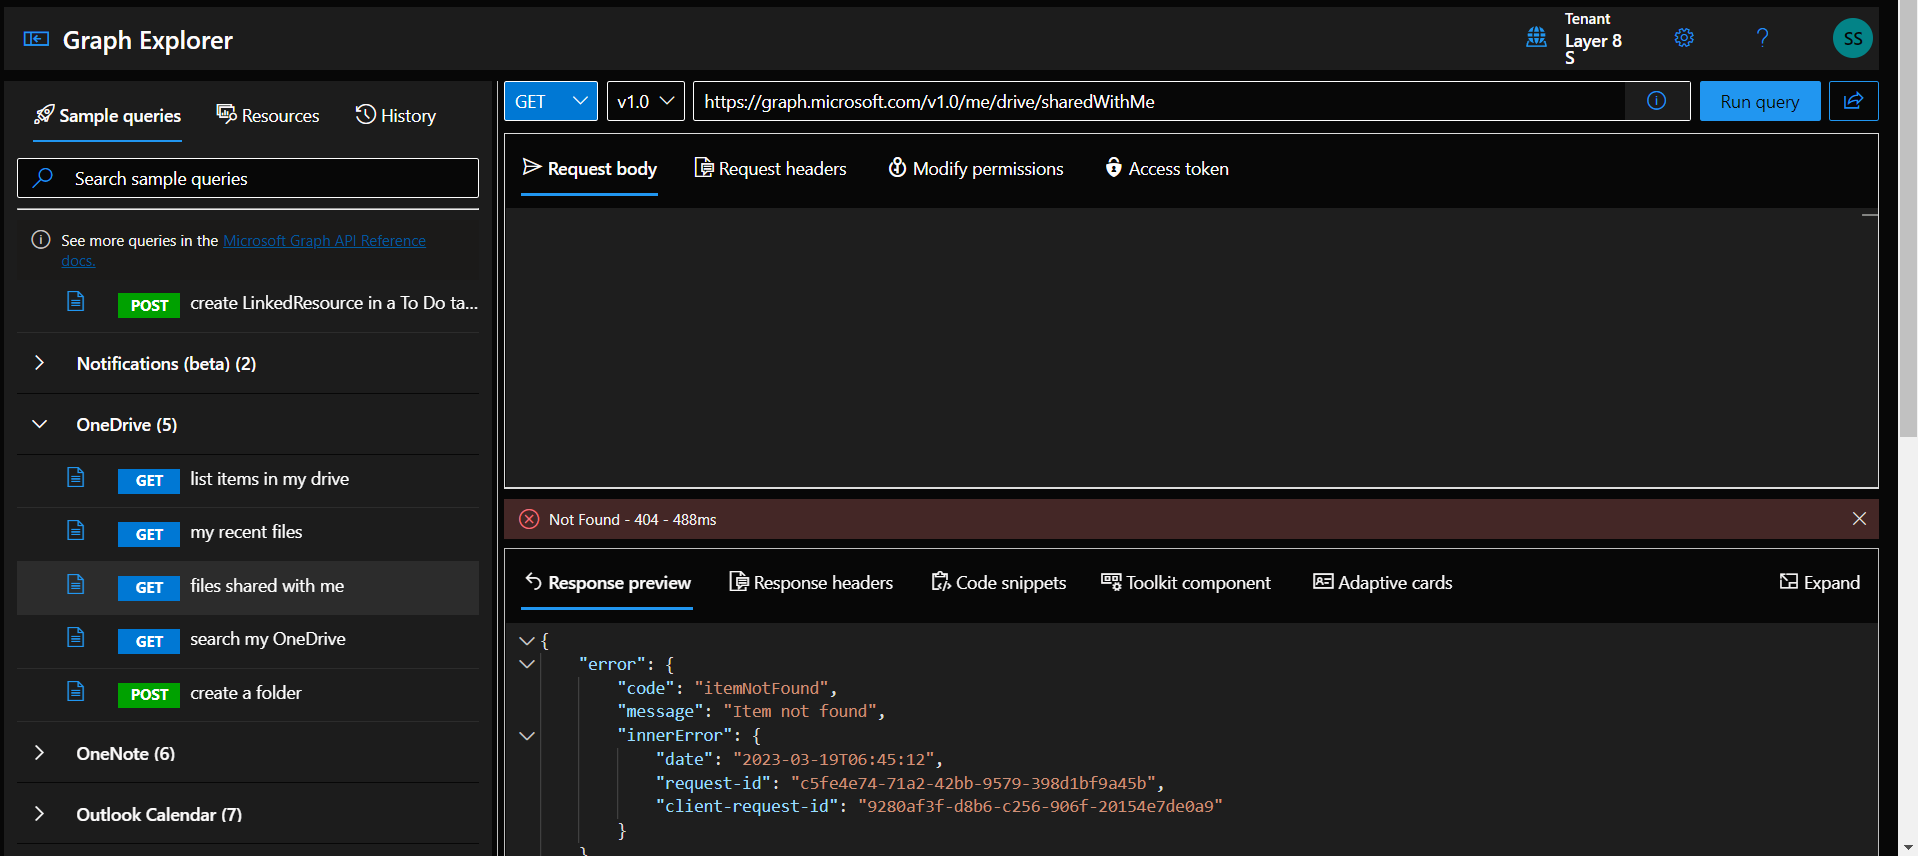1918x856 pixels.
Task: Switch to Sample queries tab
Action: (x=108, y=116)
